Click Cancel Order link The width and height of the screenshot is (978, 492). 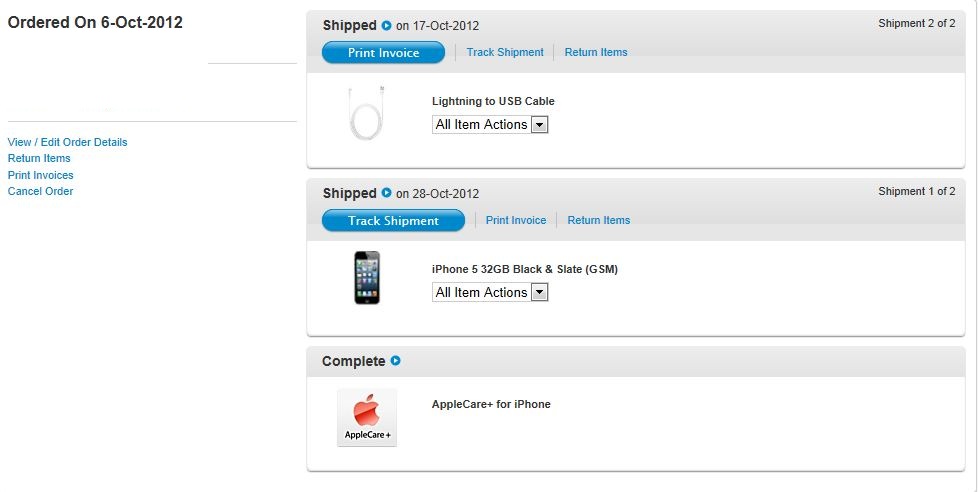(x=41, y=191)
